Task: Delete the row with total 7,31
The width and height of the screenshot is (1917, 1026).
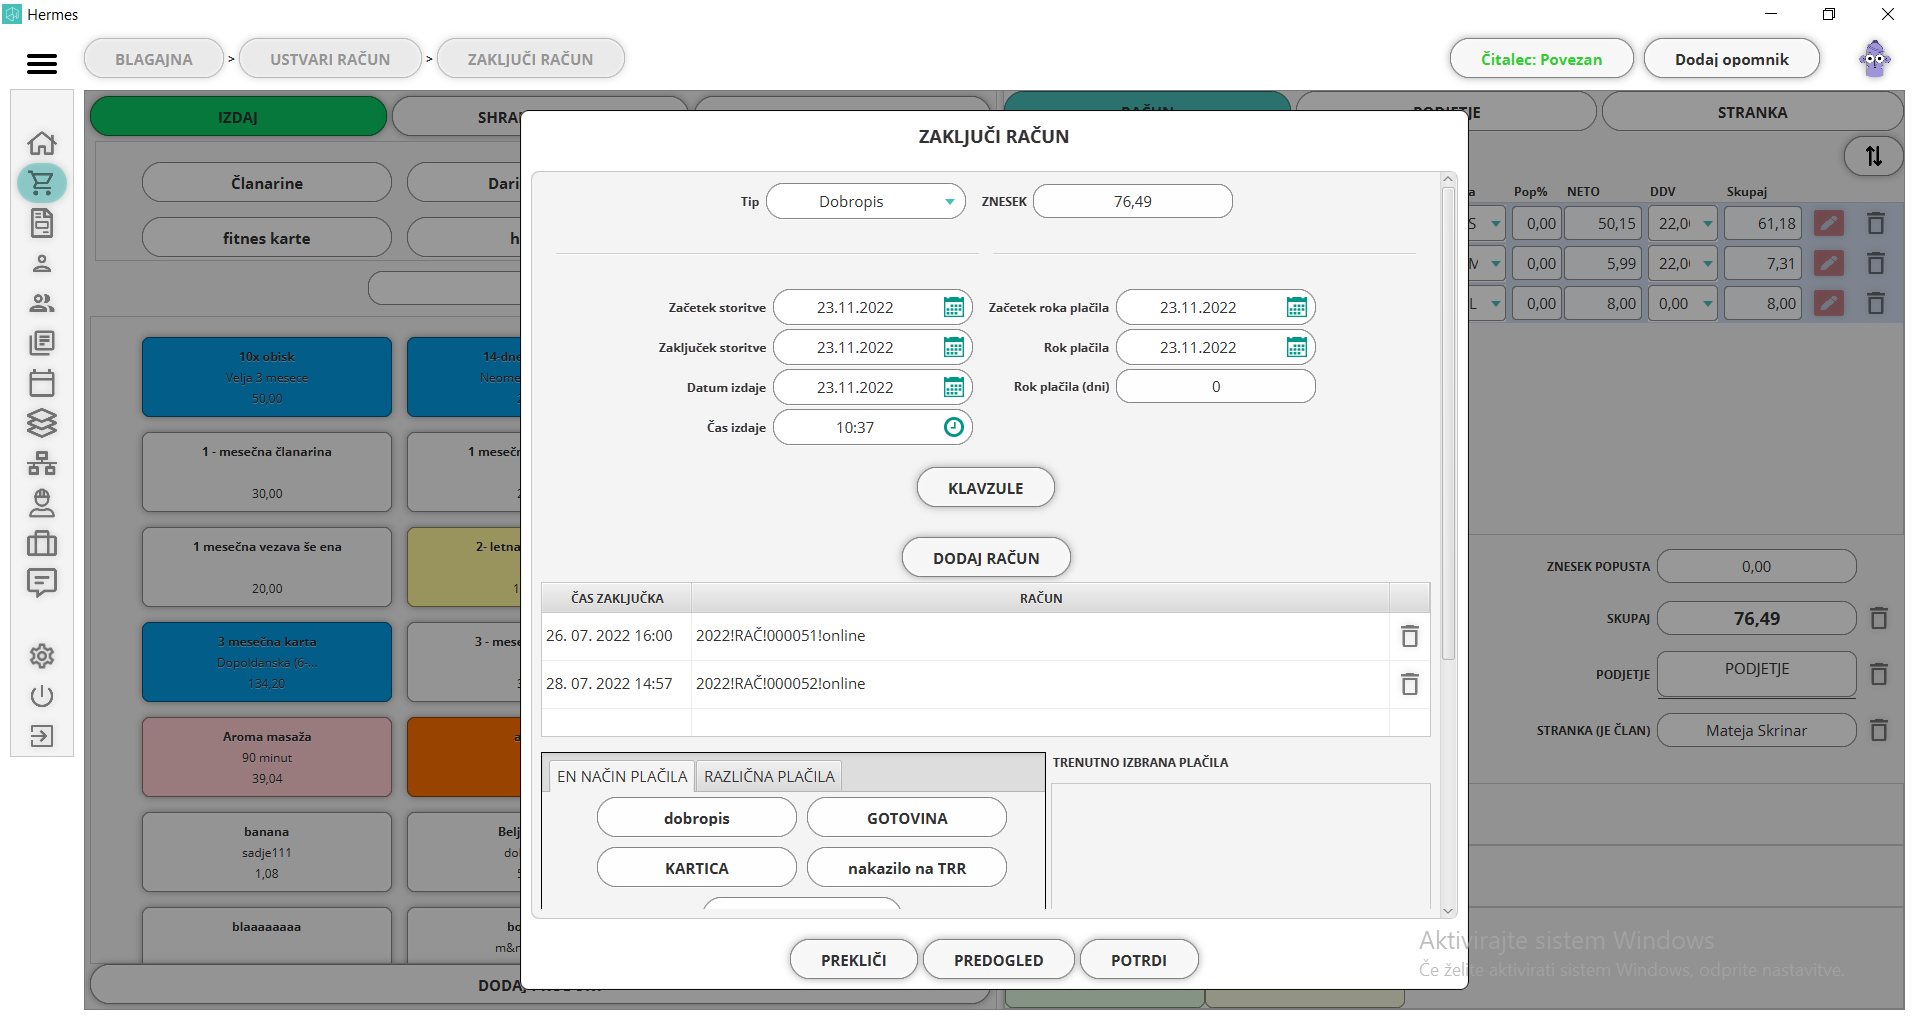Action: pyautogui.click(x=1876, y=263)
